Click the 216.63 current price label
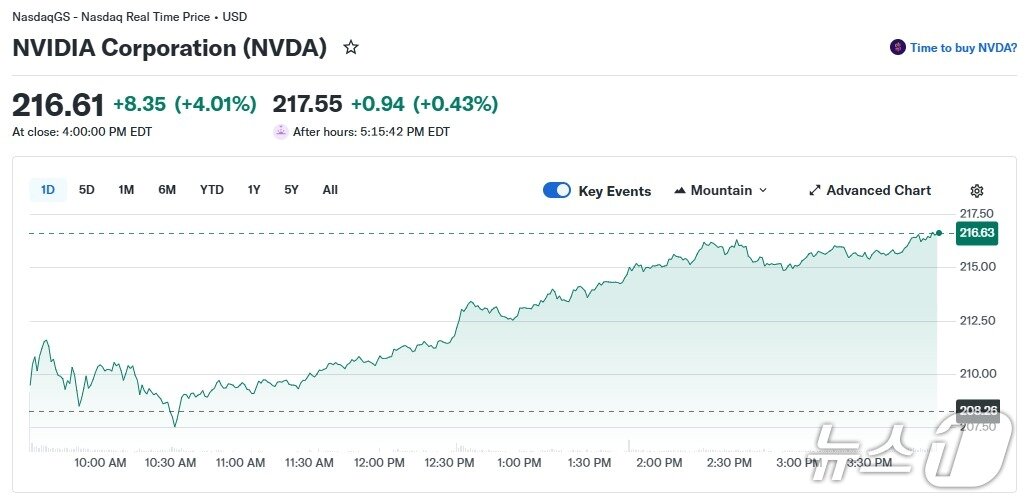Viewport: 1028px width, 503px height. 976,233
